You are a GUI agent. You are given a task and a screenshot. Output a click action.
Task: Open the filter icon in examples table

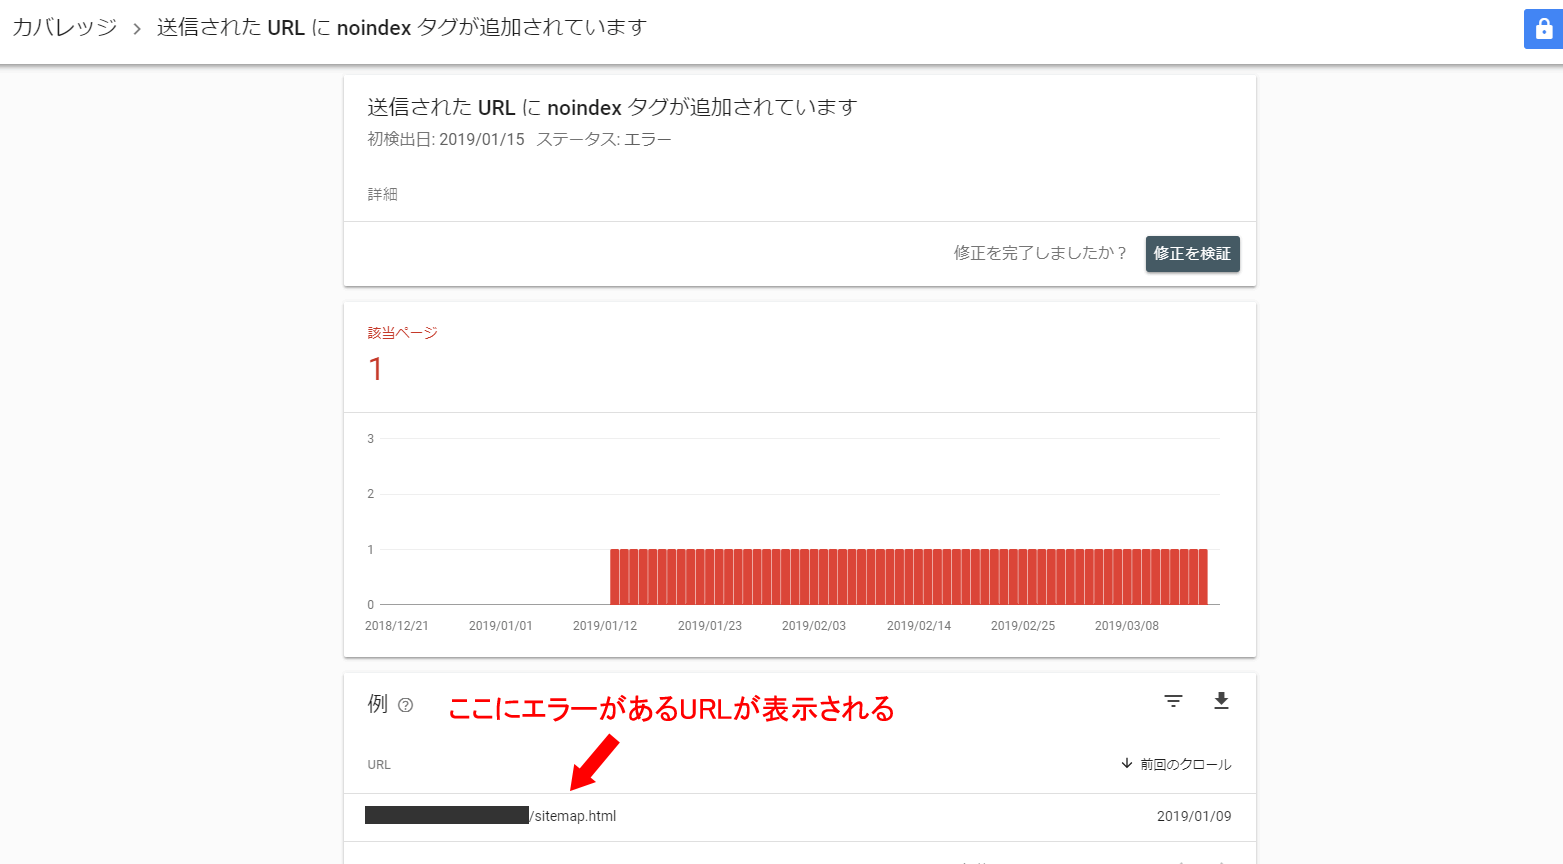click(x=1173, y=701)
